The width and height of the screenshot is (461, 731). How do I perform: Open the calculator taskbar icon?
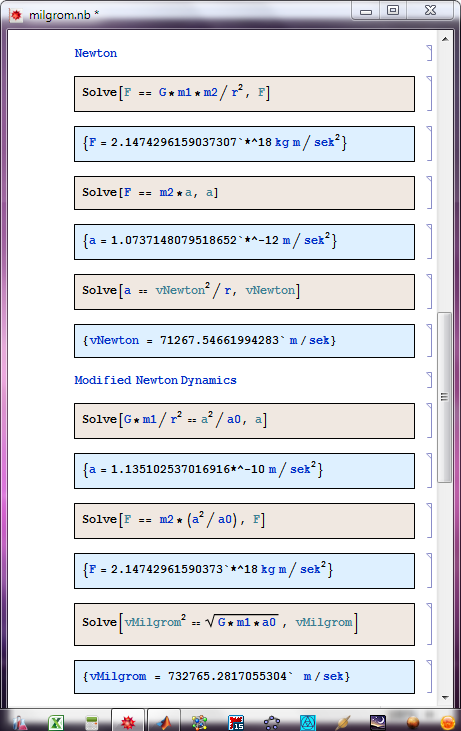[x=92, y=722]
